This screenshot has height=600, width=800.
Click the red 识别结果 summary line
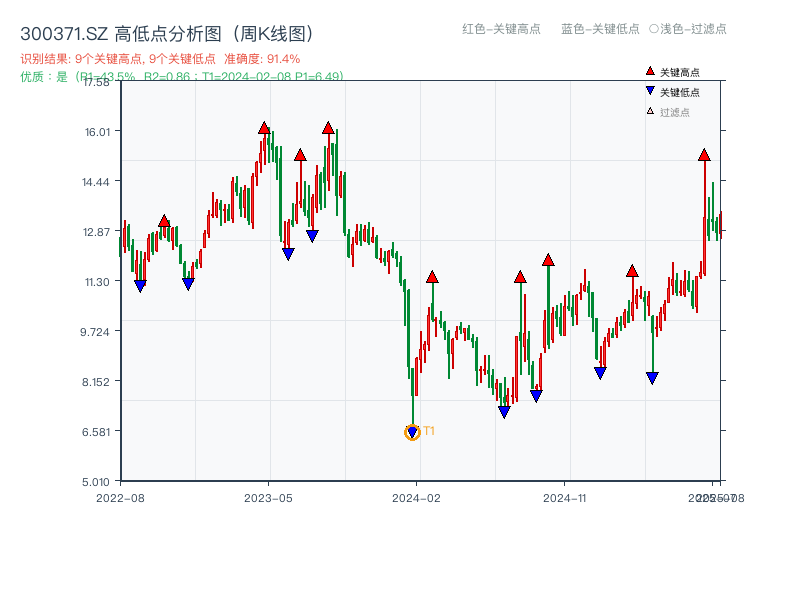point(160,59)
